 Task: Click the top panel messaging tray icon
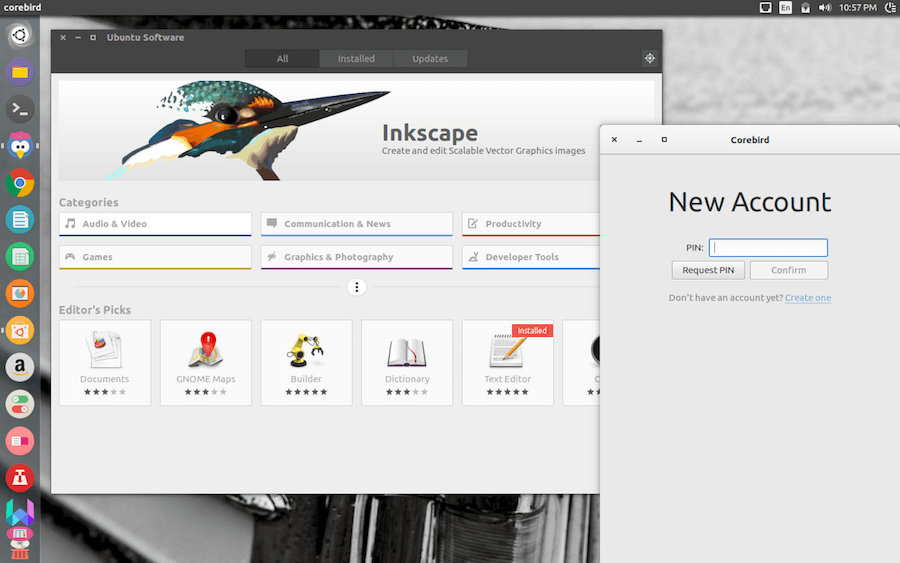(765, 7)
